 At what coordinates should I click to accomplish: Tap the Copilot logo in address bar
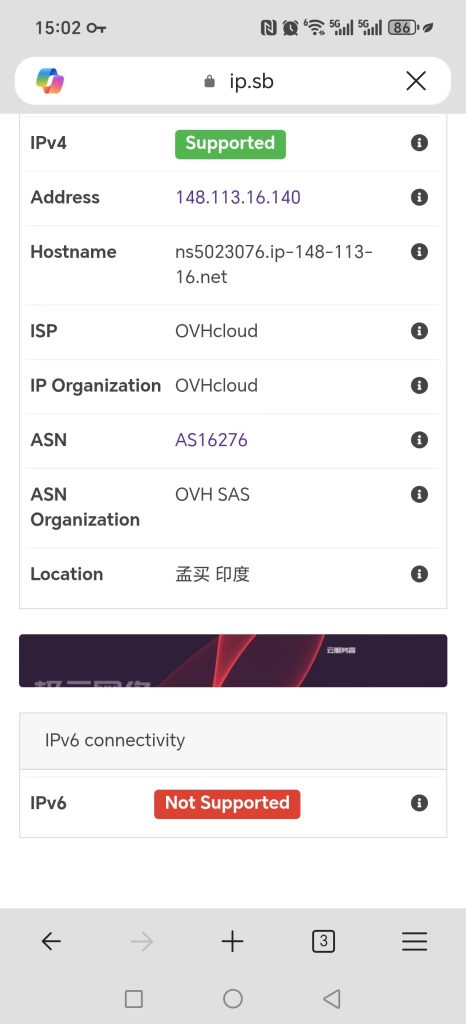click(x=50, y=81)
